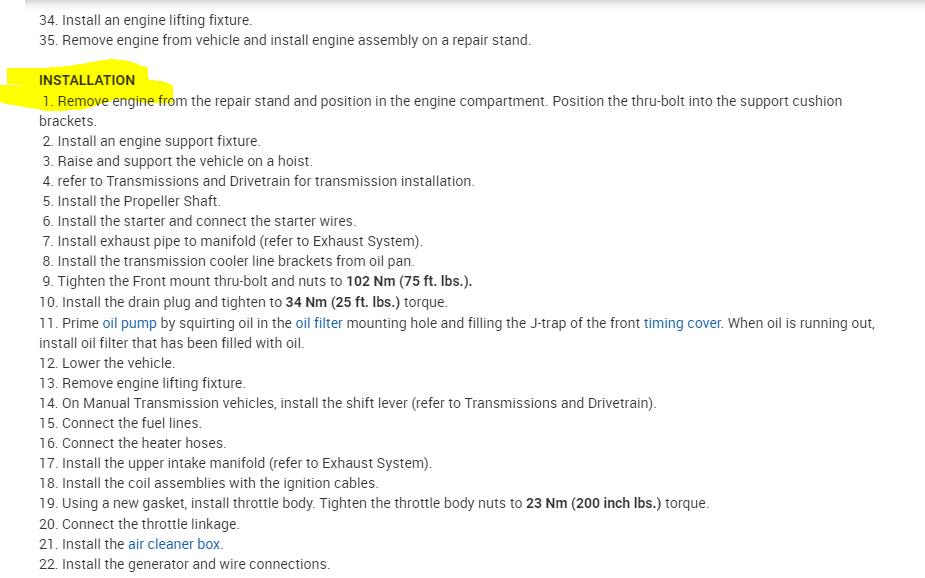Screen dimensions: 925x578
Task: Click step 2 engine support fixture line
Action: [x=151, y=141]
